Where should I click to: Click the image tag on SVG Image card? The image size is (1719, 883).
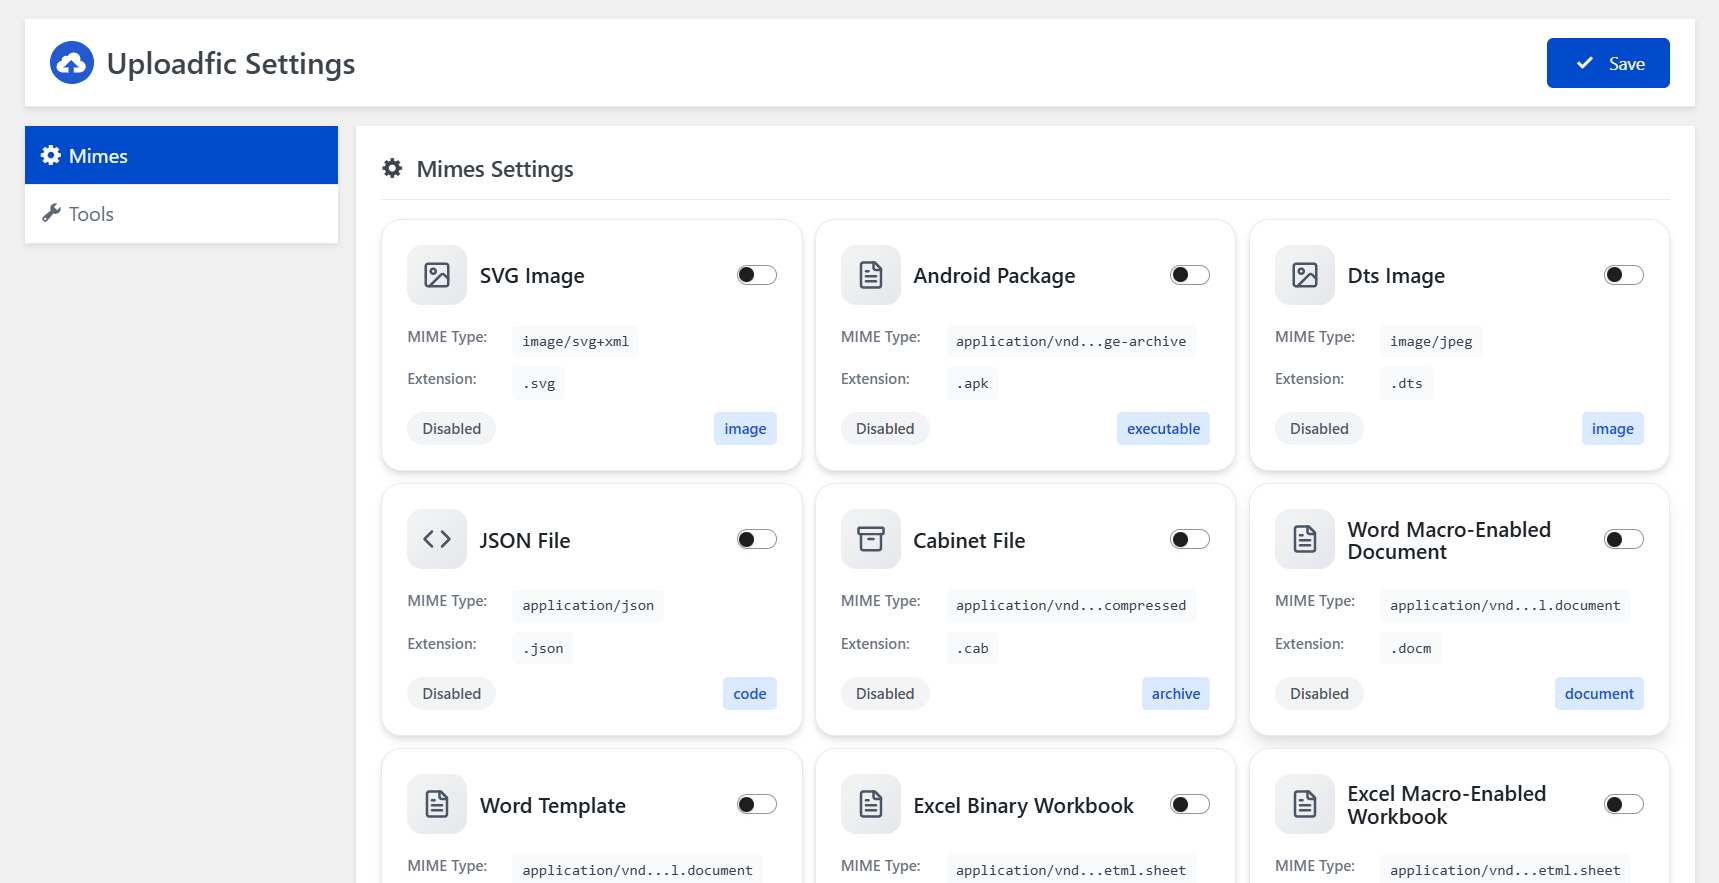745,429
